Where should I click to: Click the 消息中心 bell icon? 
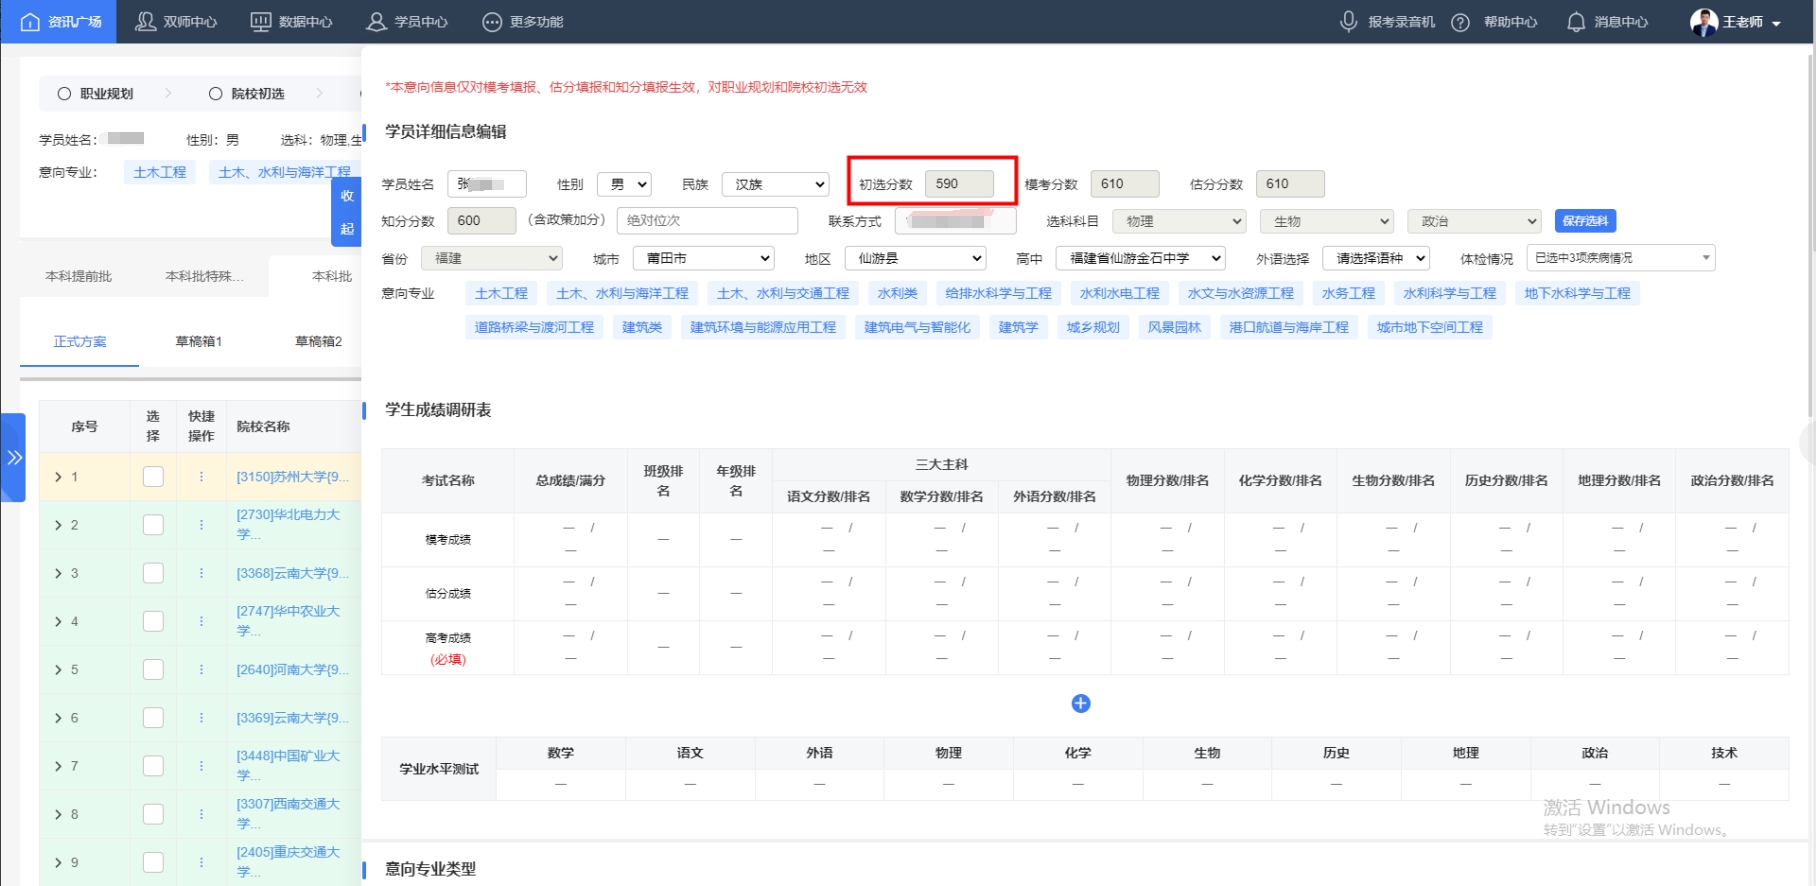click(x=1576, y=21)
